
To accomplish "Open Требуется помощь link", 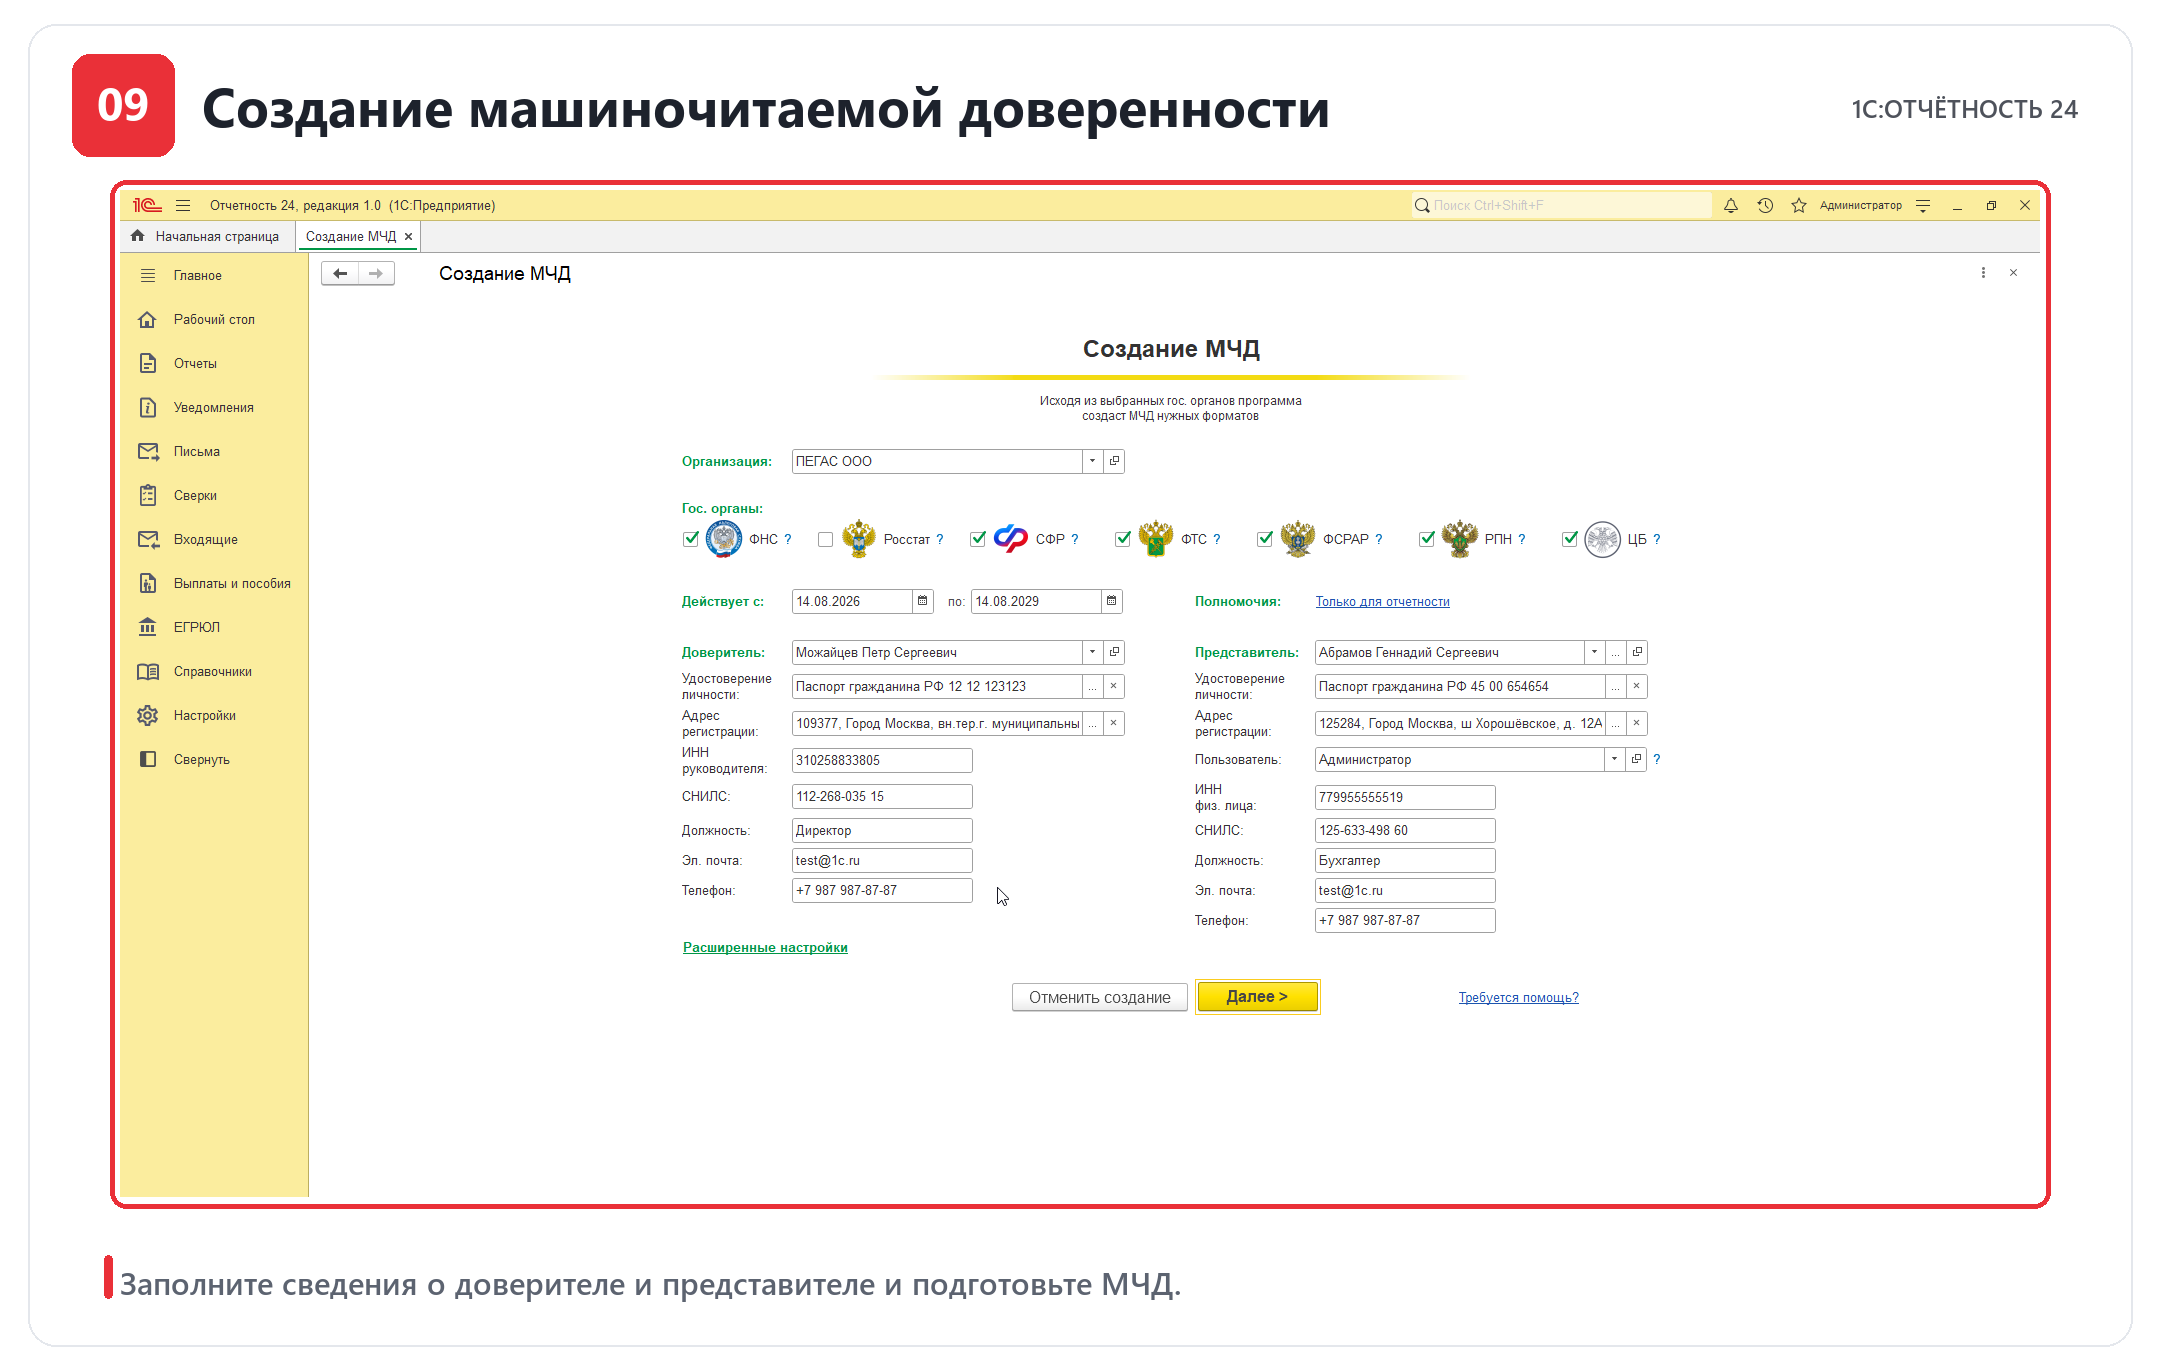I will (x=1518, y=997).
